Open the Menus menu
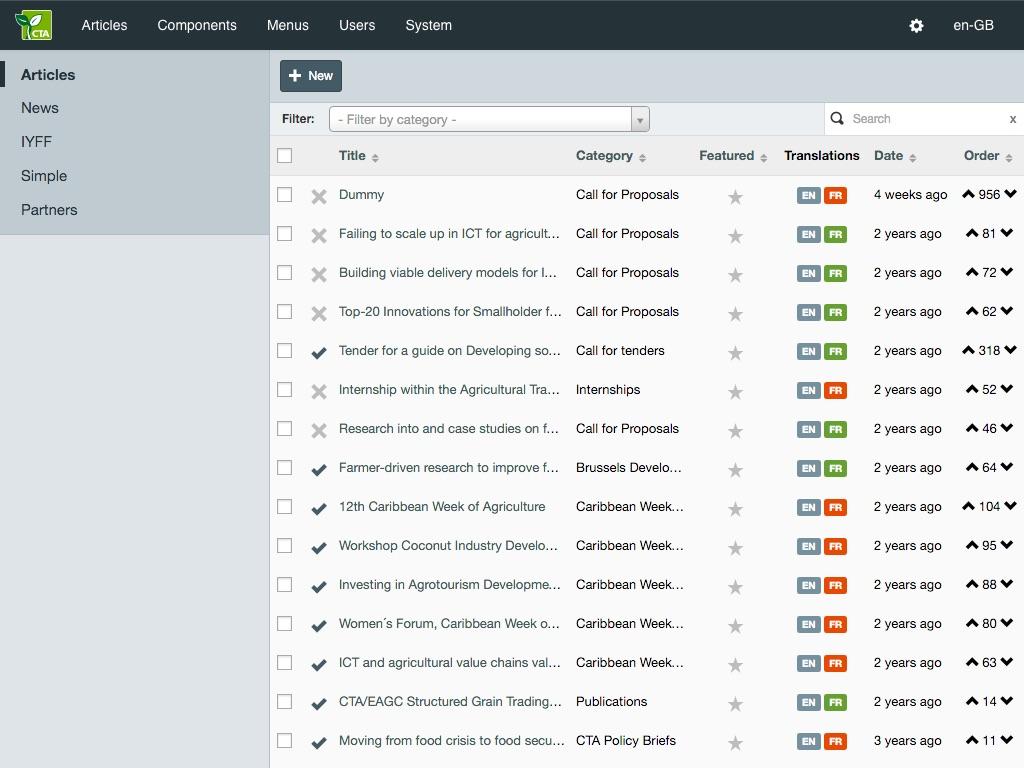 pyautogui.click(x=287, y=25)
